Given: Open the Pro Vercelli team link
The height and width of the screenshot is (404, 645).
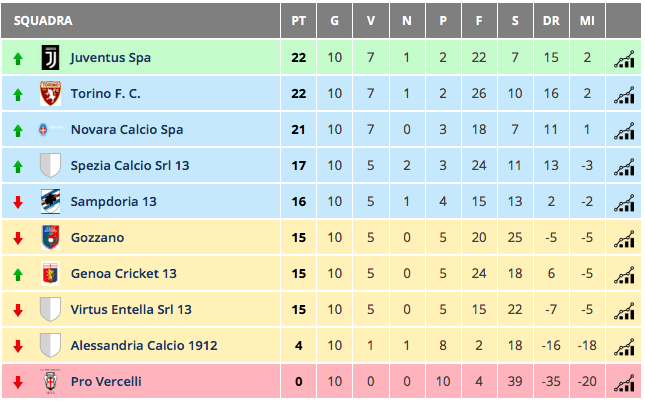Looking at the screenshot, I should [106, 381].
